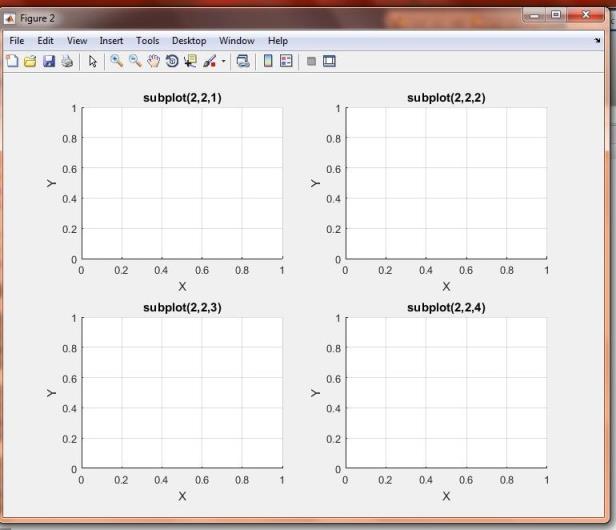This screenshot has height=530, width=616.
Task: Click the MATLAB logo in the title bar
Action: pyautogui.click(x=10, y=19)
